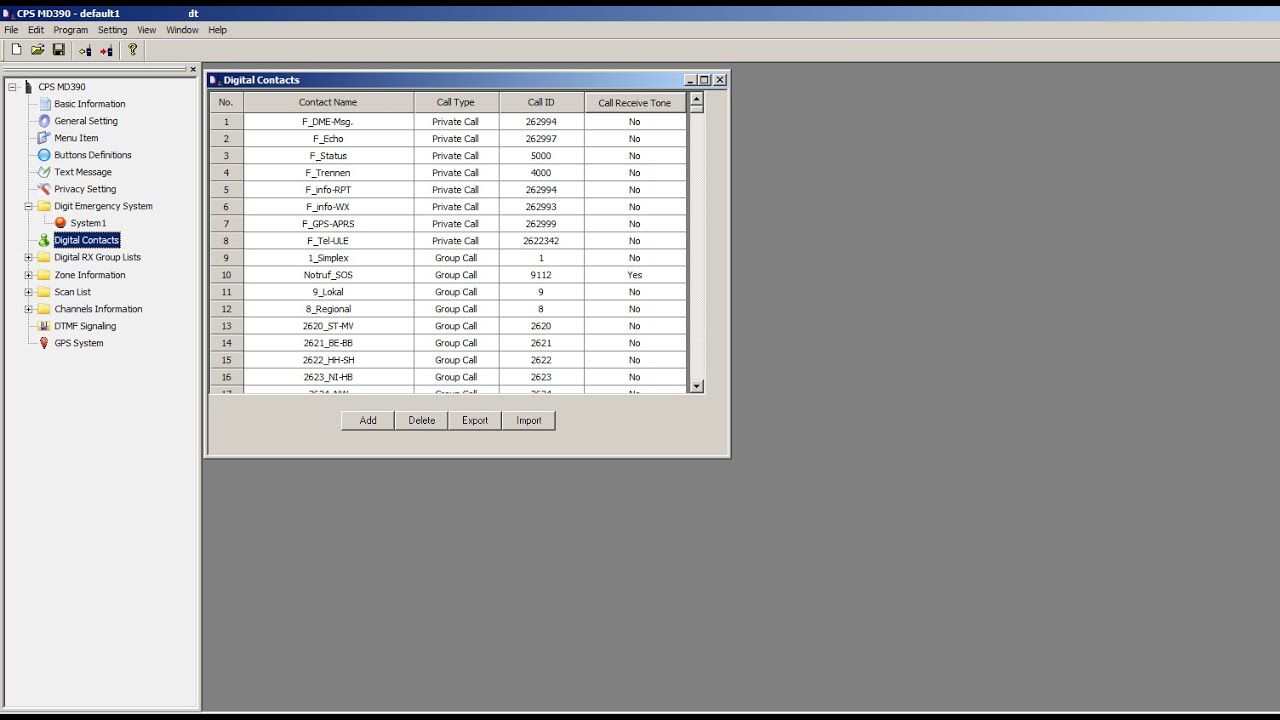
Task: Click Call ID cell 2622342
Action: pyautogui.click(x=541, y=241)
